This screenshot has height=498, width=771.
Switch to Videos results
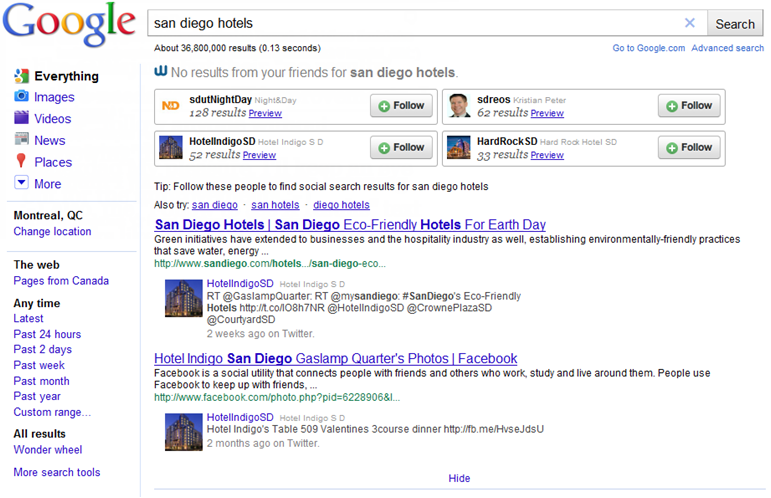tap(53, 119)
